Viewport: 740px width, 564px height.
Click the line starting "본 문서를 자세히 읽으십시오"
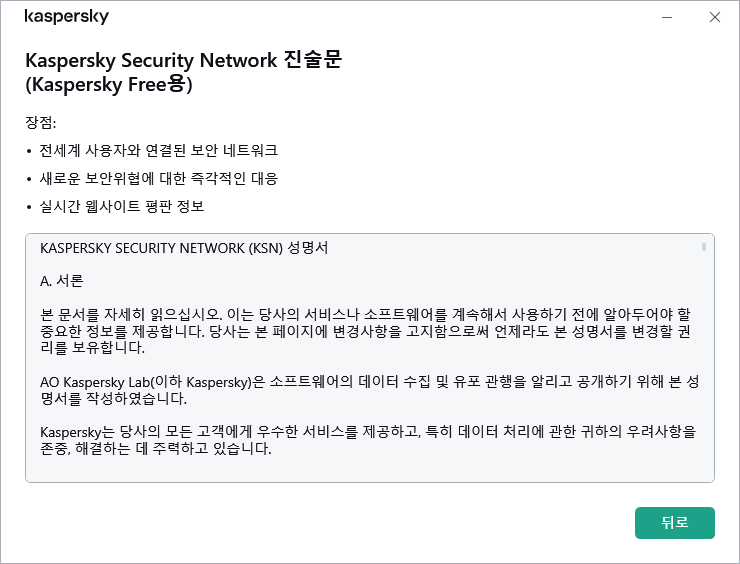(x=366, y=315)
